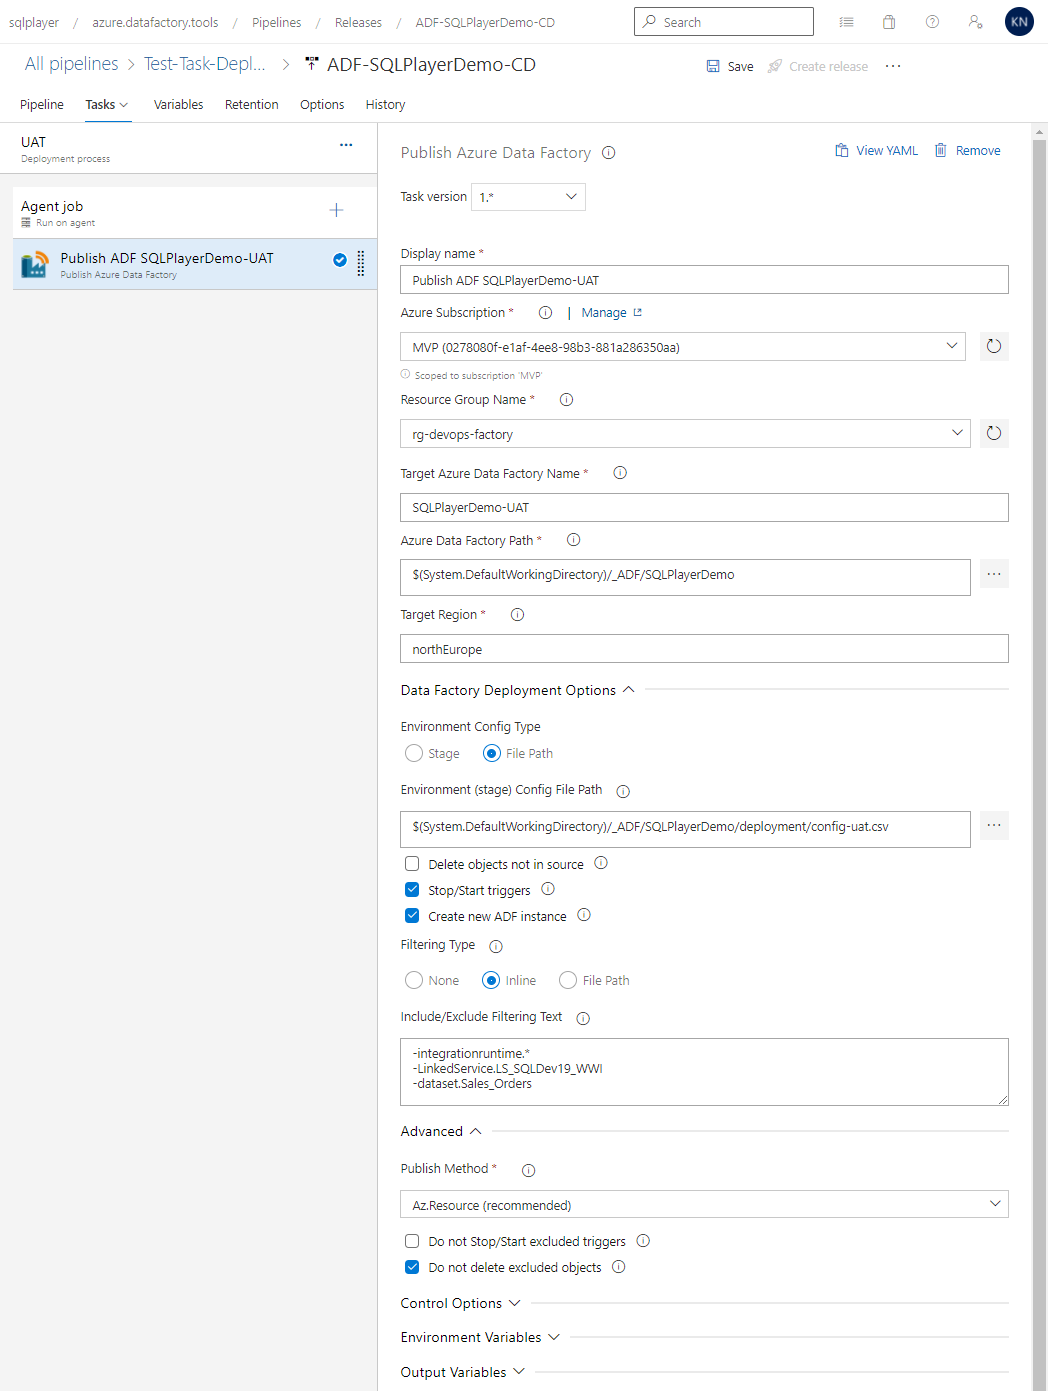Screen dimensions: 1048x1391
Task: Select File Path filtering type
Action: click(567, 980)
